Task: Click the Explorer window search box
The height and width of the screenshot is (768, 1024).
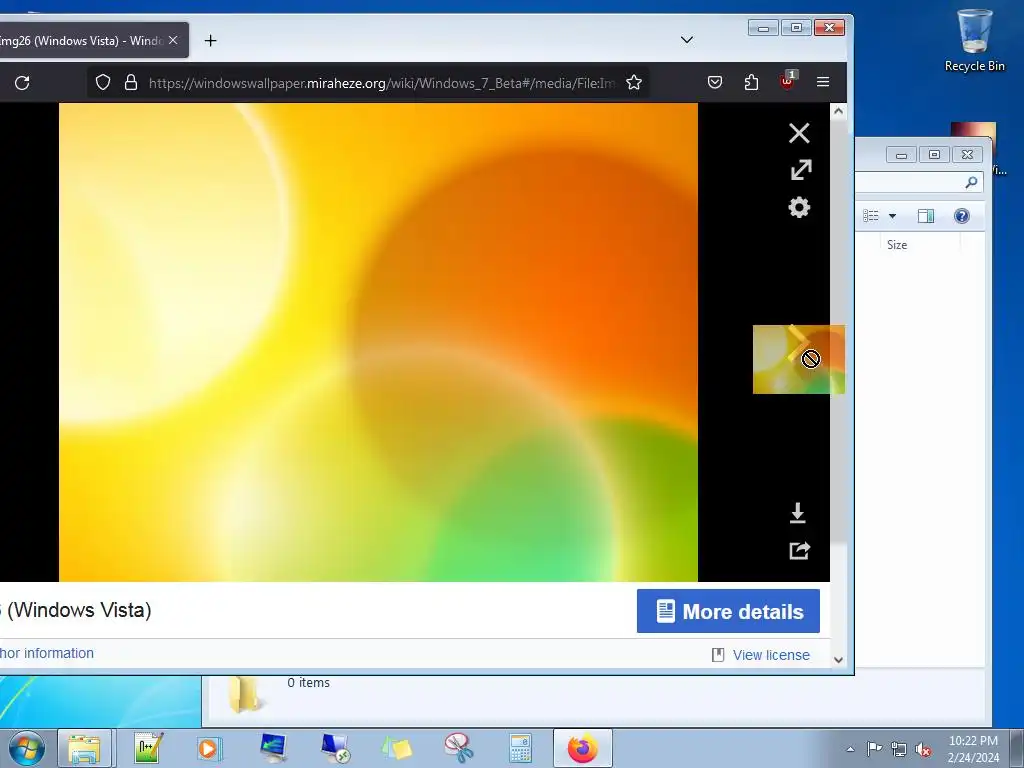Action: click(x=920, y=182)
